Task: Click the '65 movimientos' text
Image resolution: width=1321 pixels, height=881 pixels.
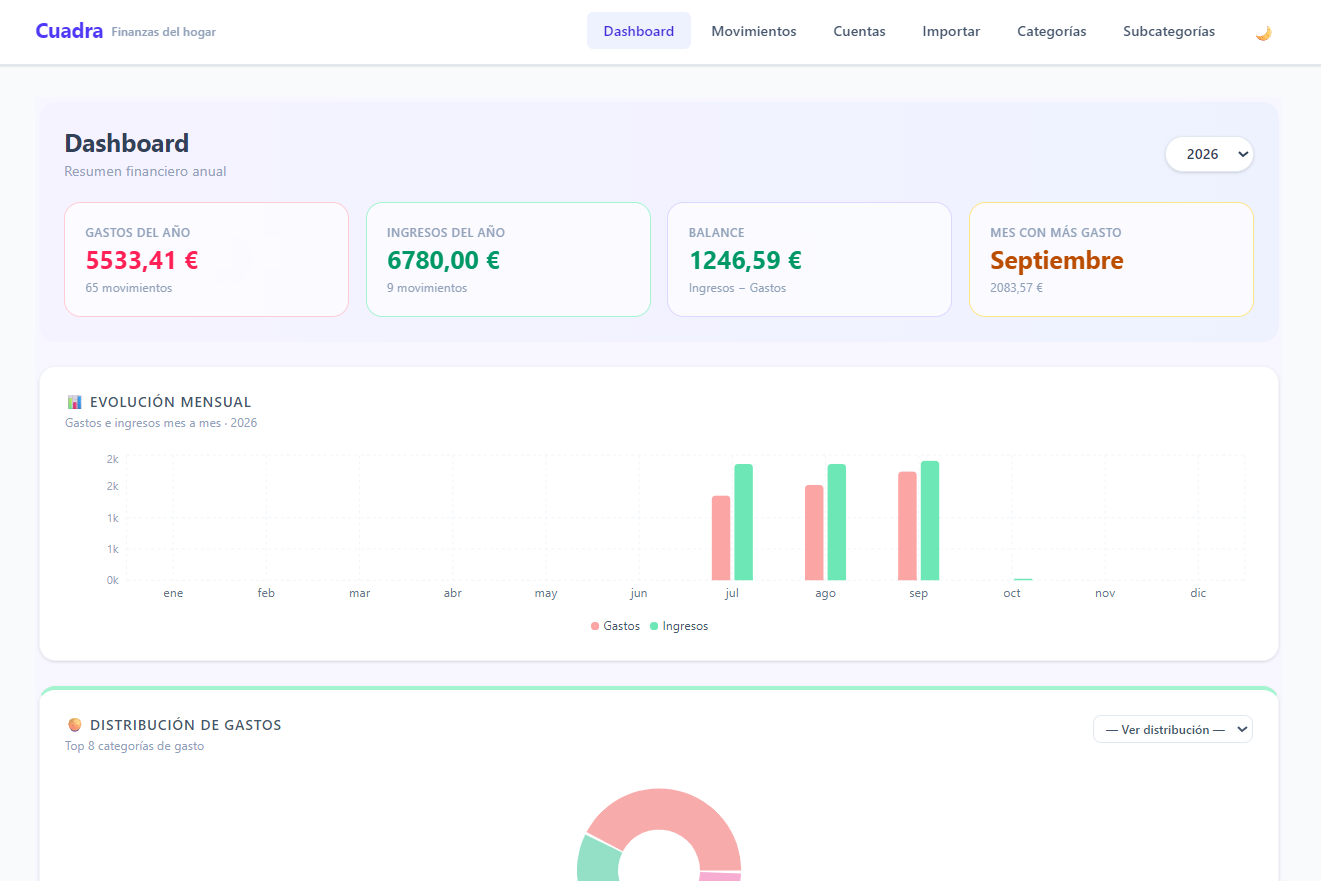Action: [x=129, y=288]
